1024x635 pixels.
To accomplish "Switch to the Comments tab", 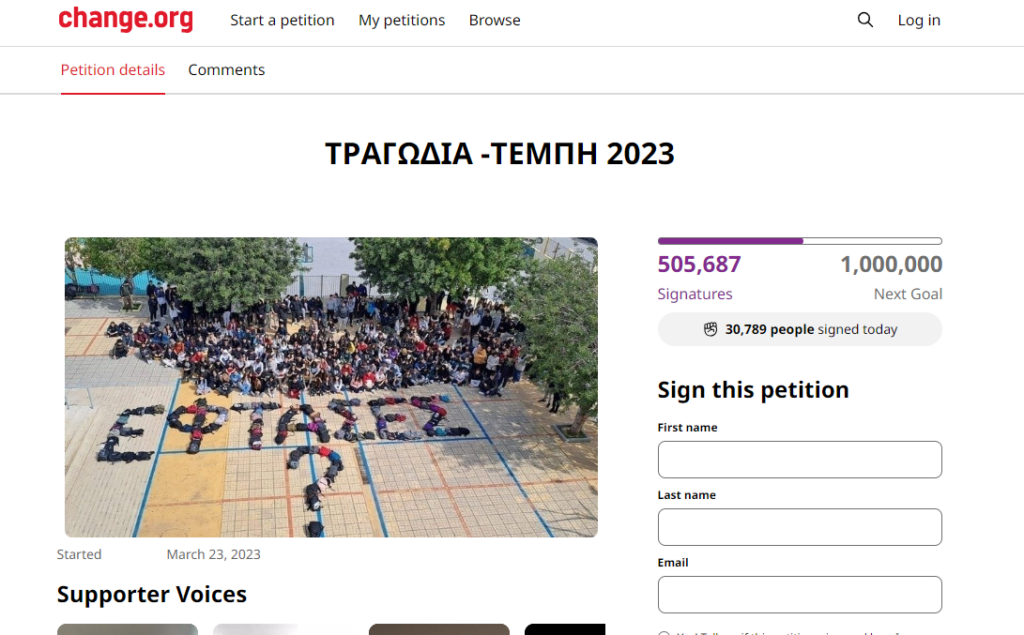I will [227, 70].
